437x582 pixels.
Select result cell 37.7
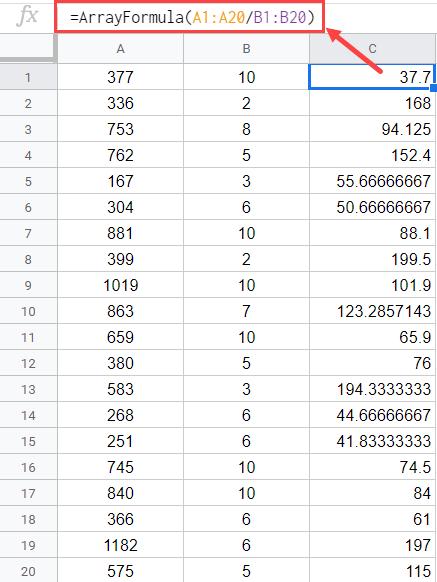[x=372, y=77]
